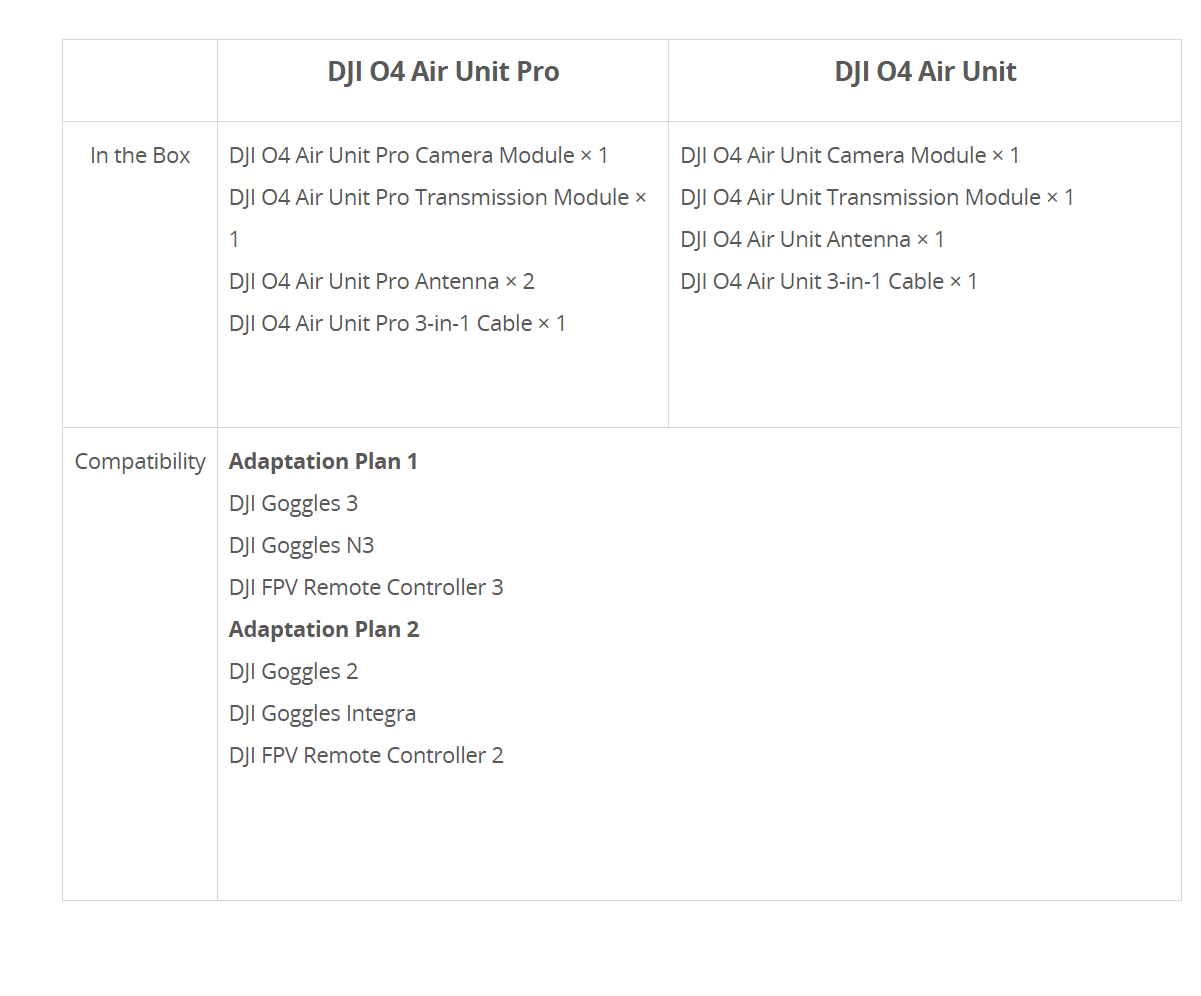The width and height of the screenshot is (1201, 996).
Task: Click DJI FPV Remote Controller 2 text
Action: point(366,756)
